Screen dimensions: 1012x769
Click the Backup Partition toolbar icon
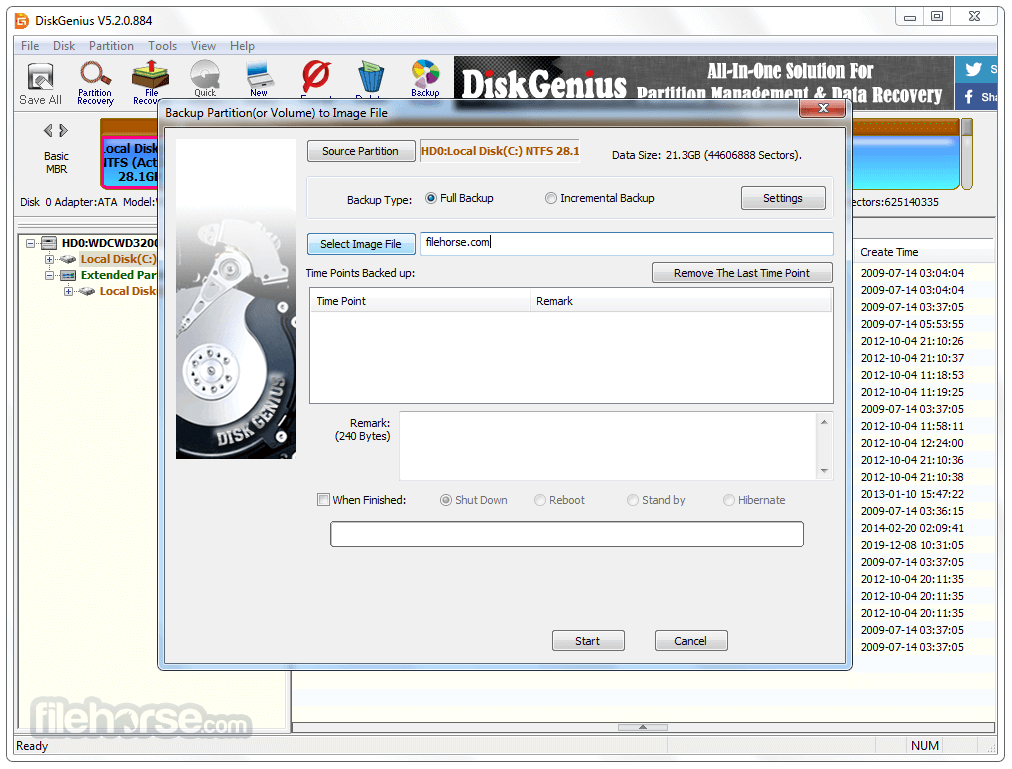coord(425,78)
